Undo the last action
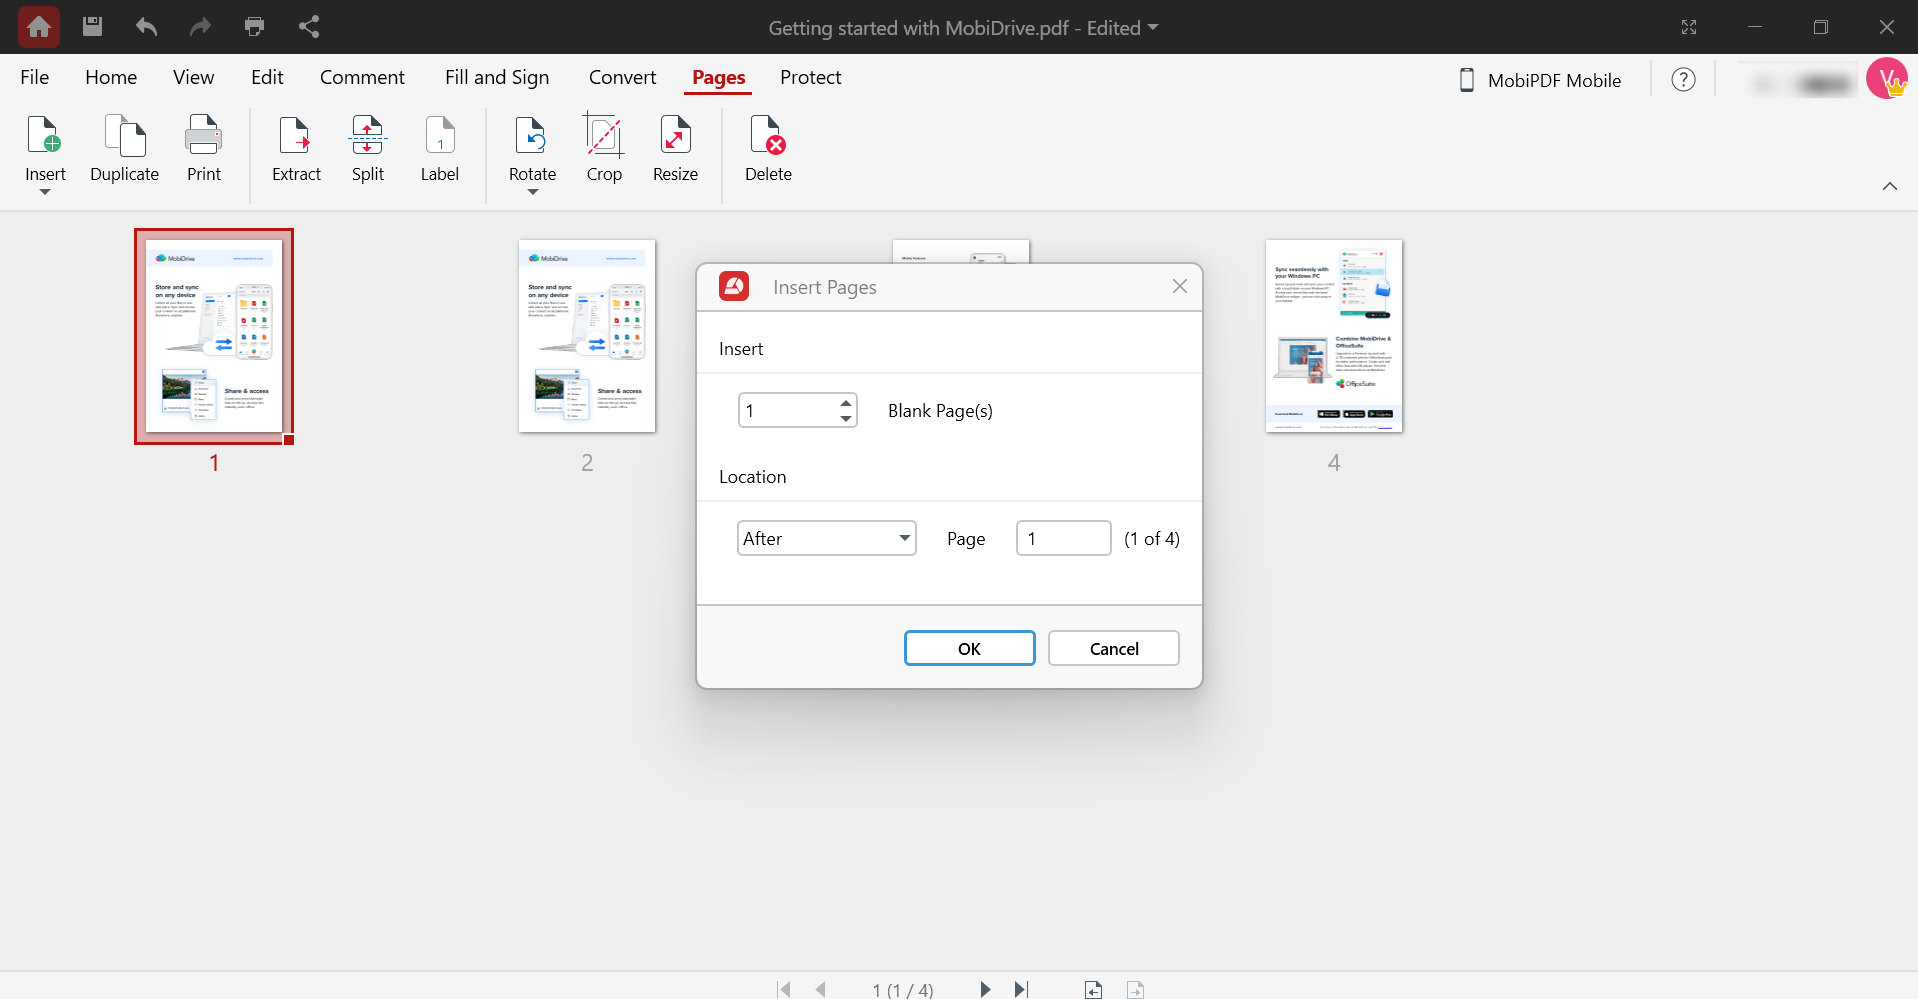 [146, 27]
